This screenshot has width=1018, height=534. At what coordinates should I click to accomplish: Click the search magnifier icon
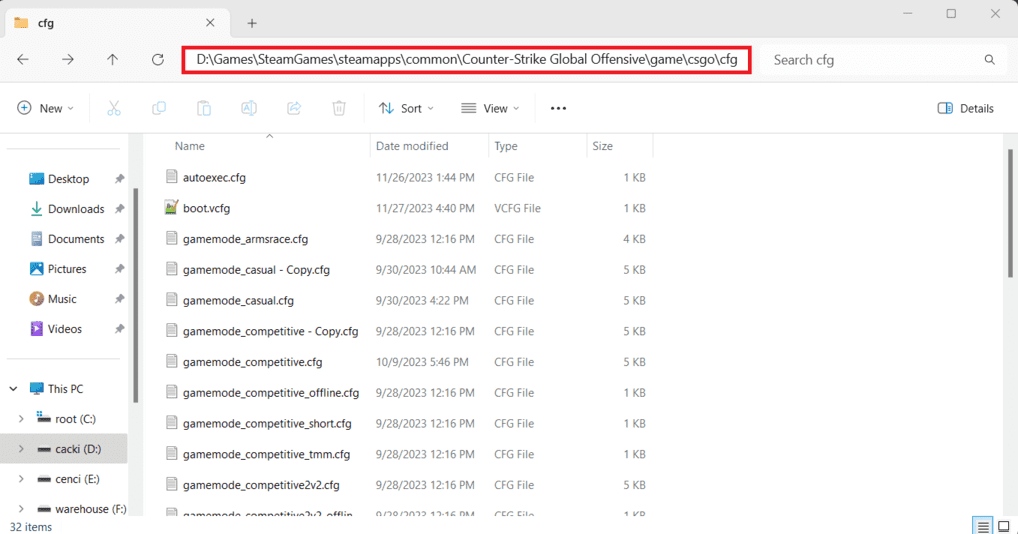(x=989, y=60)
